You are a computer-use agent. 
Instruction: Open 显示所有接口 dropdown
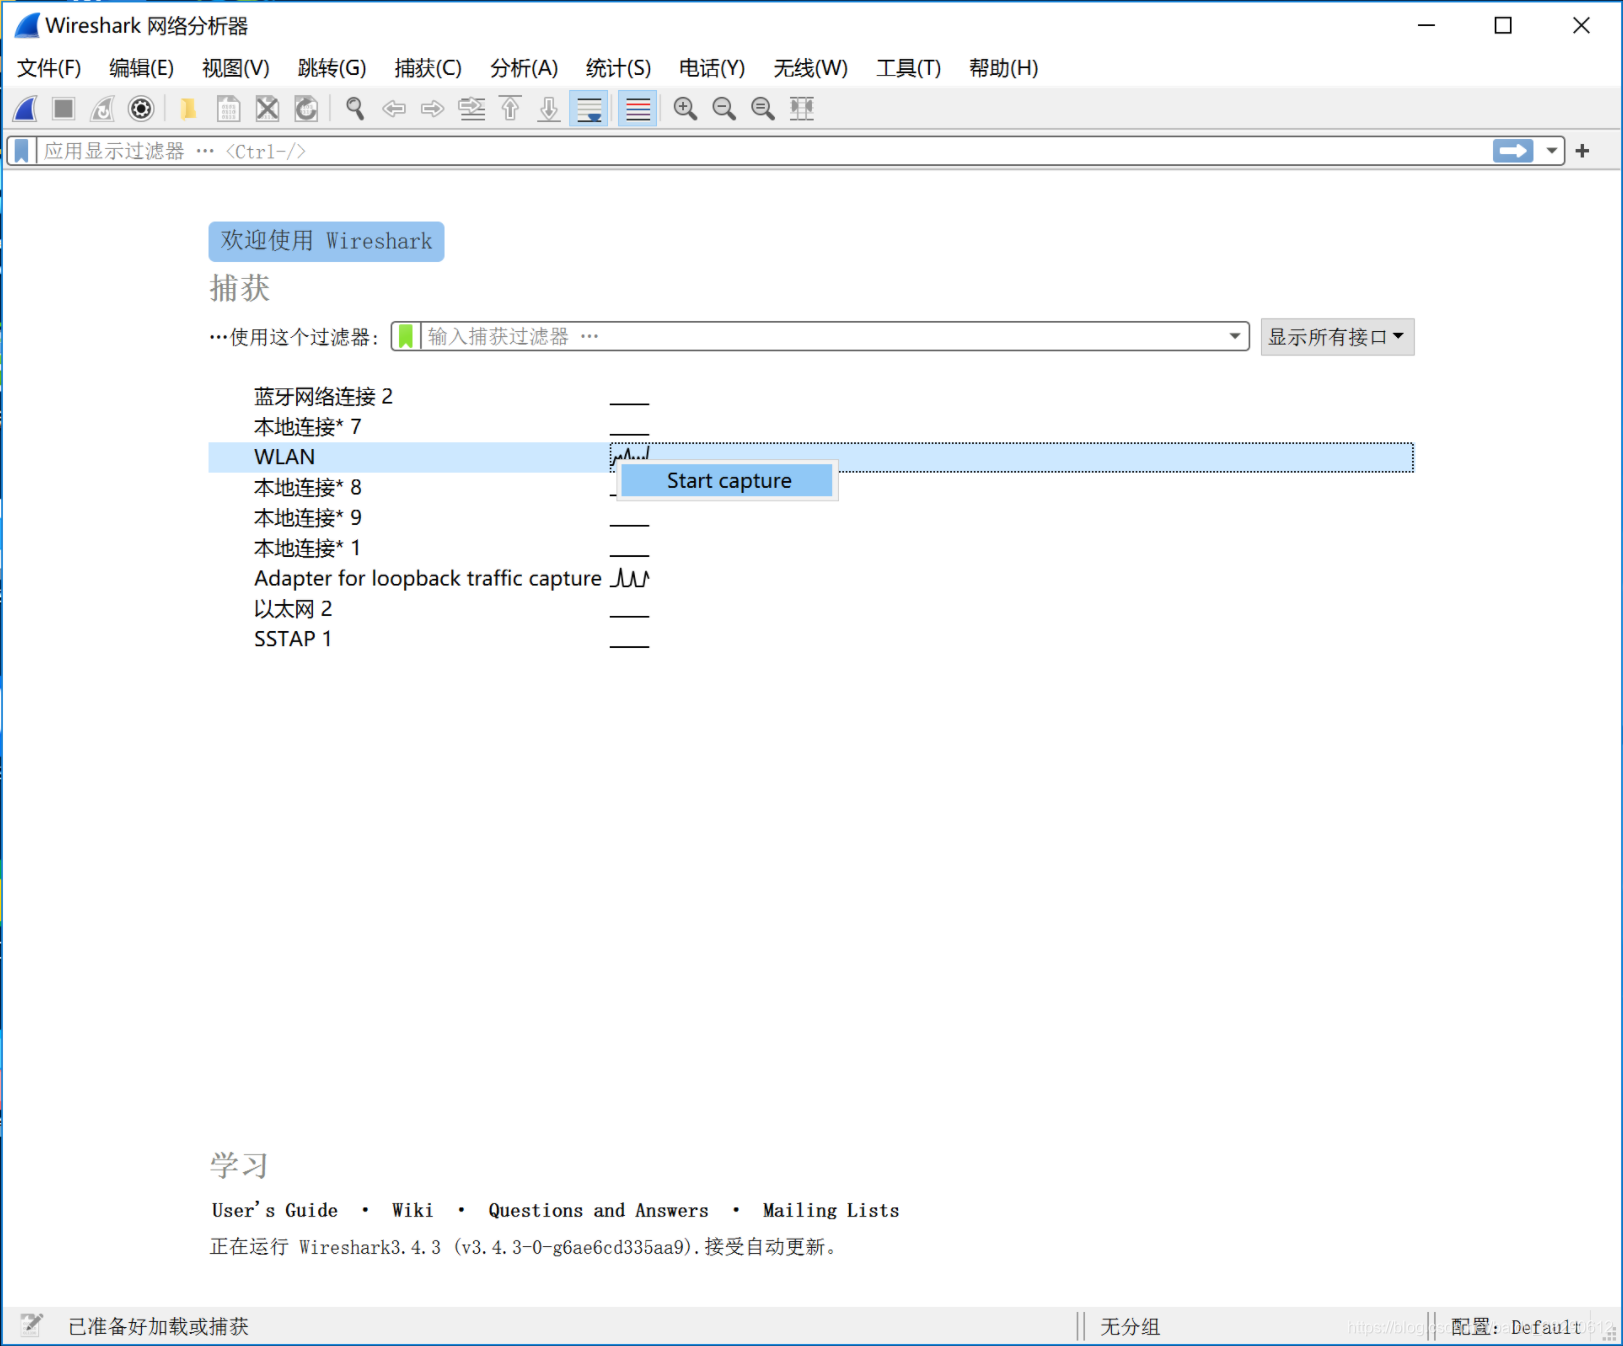point(1337,337)
